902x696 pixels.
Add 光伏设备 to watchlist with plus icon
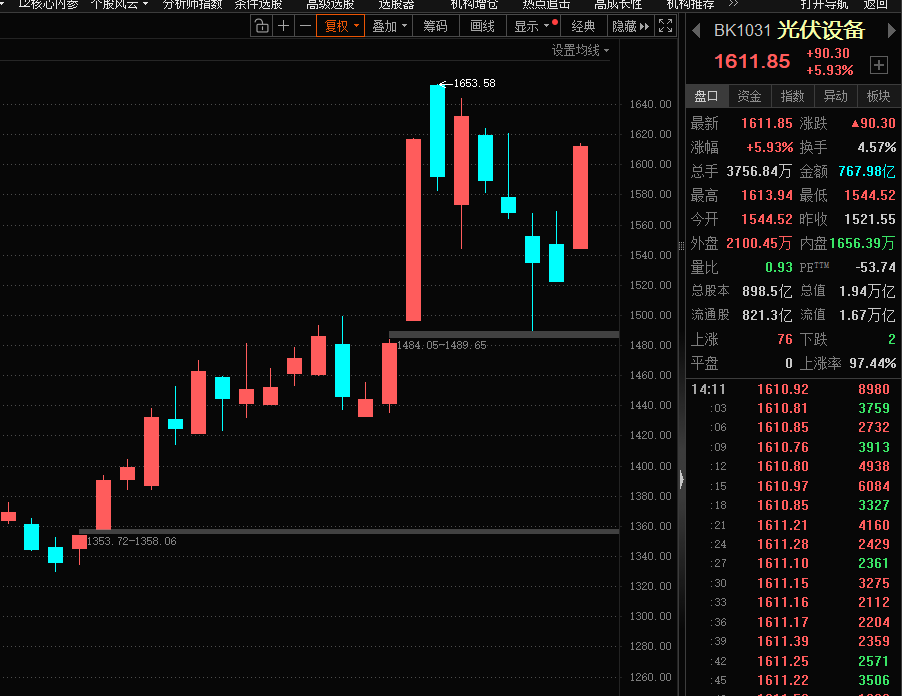pos(879,65)
